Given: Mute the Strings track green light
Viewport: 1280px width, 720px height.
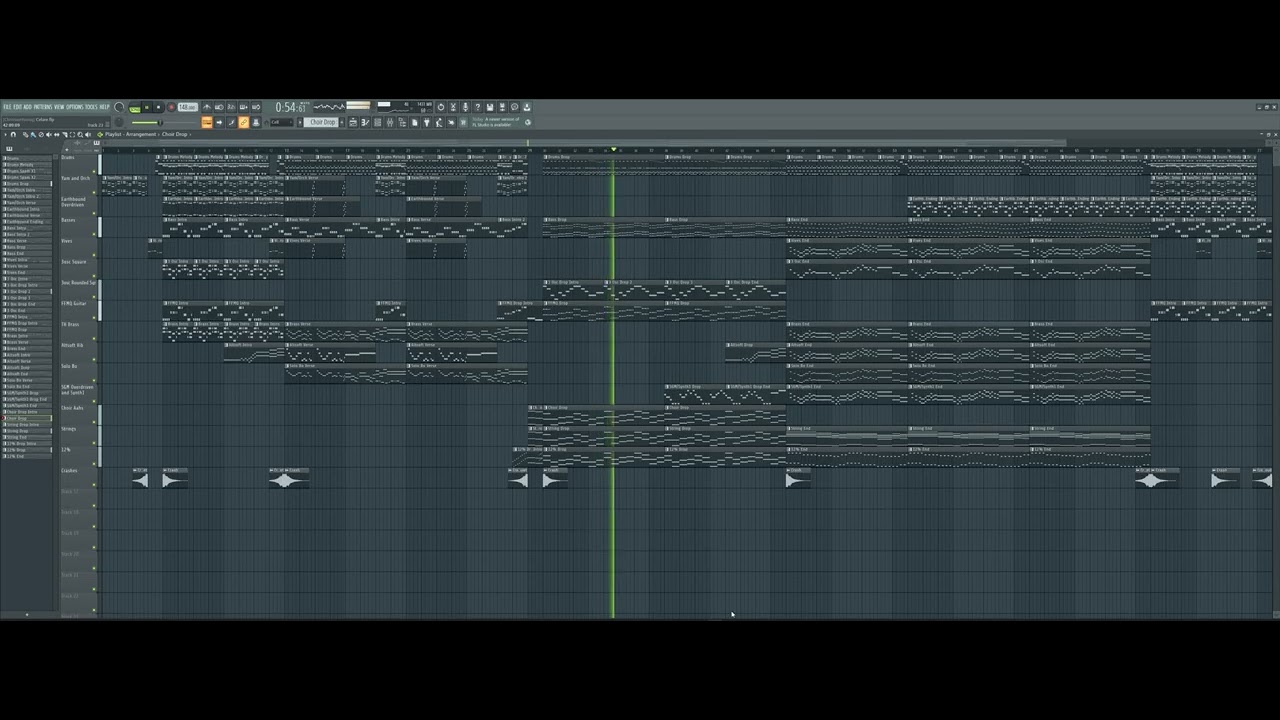Looking at the screenshot, I should [x=94, y=443].
